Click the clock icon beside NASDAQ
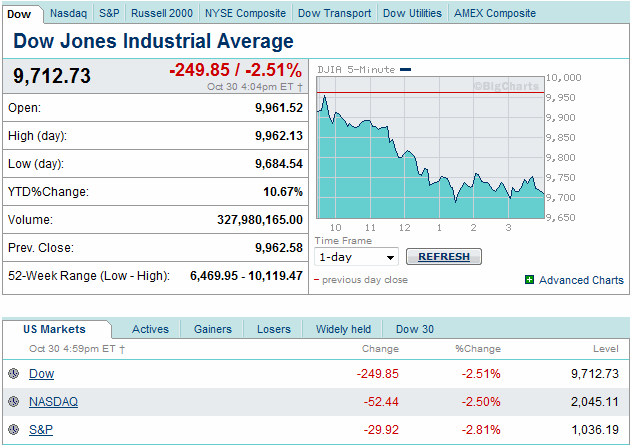The width and height of the screenshot is (631, 445). pyautogui.click(x=14, y=402)
